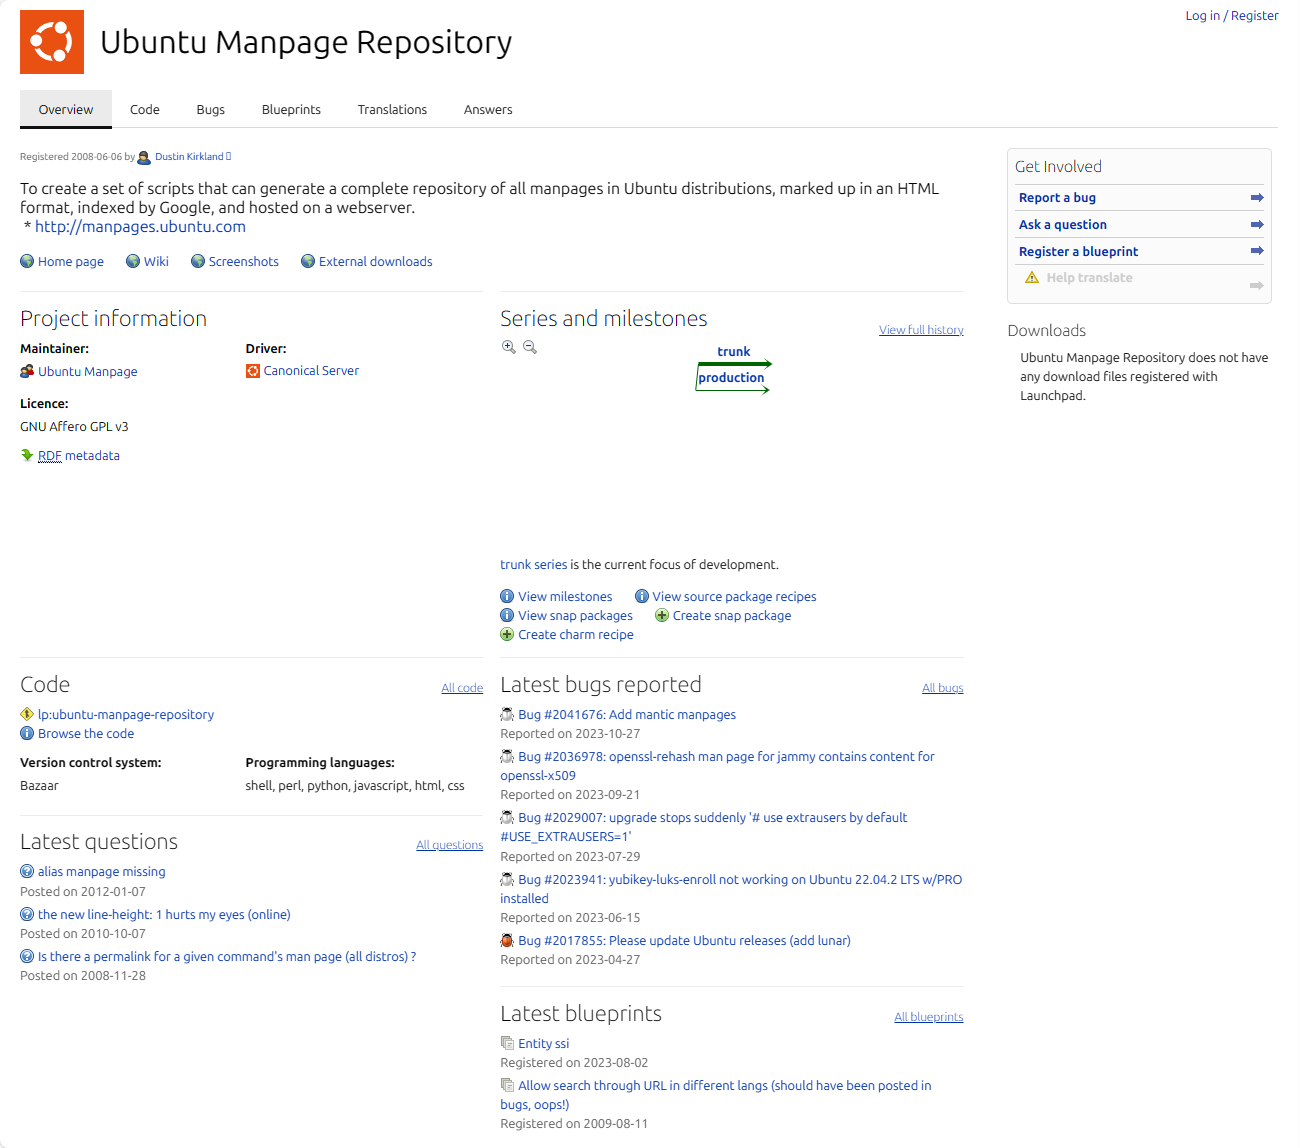Follow the manpages.ubuntu.com link
The width and height of the screenshot is (1300, 1148).
point(140,226)
